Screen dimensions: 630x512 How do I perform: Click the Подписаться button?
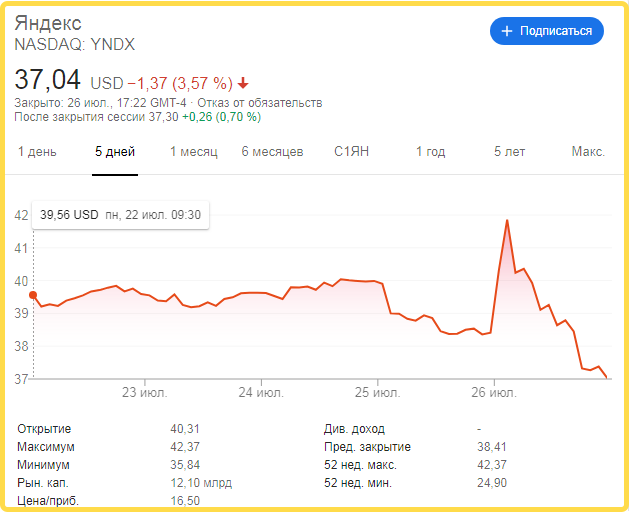[x=546, y=31]
